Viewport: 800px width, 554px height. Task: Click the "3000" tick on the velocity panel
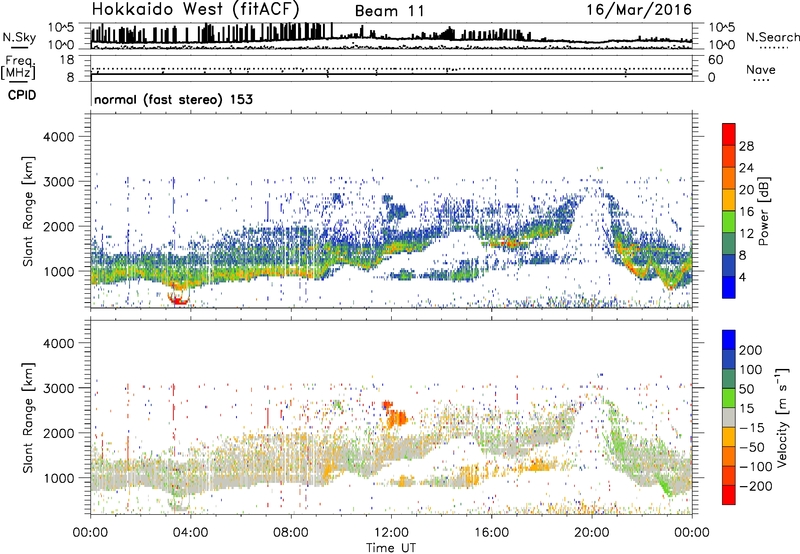coord(59,388)
